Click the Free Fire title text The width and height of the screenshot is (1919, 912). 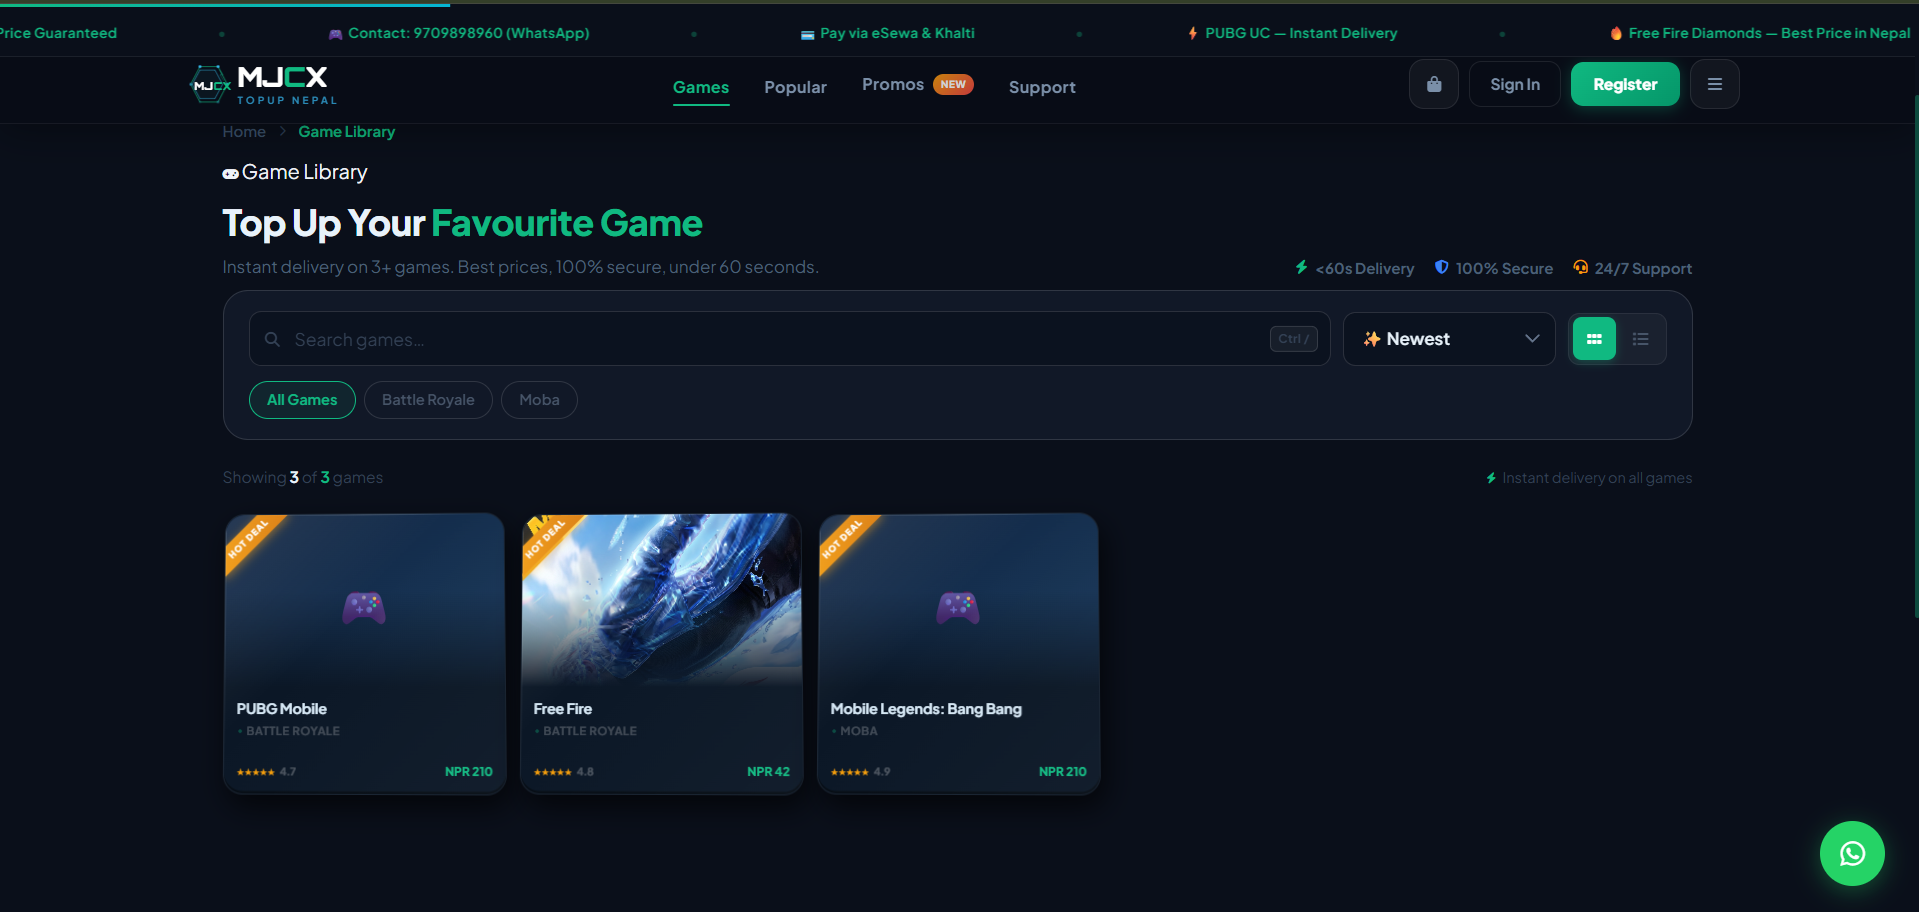(x=562, y=709)
